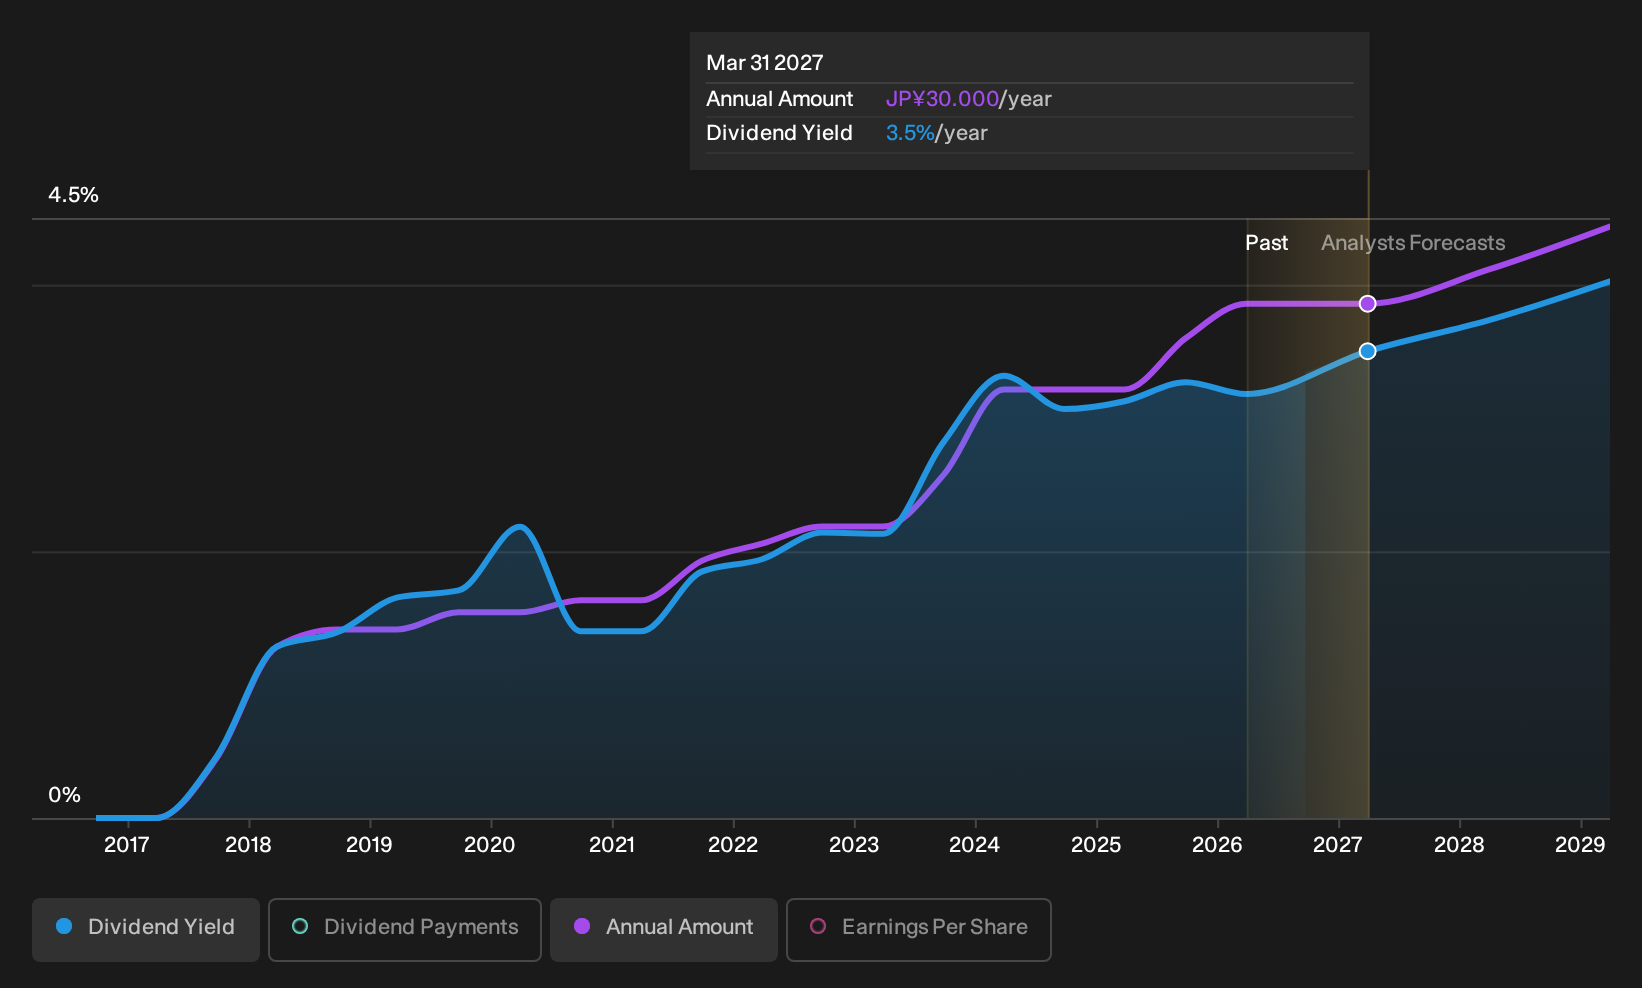Click the 2024 x-axis year label

pos(974,845)
